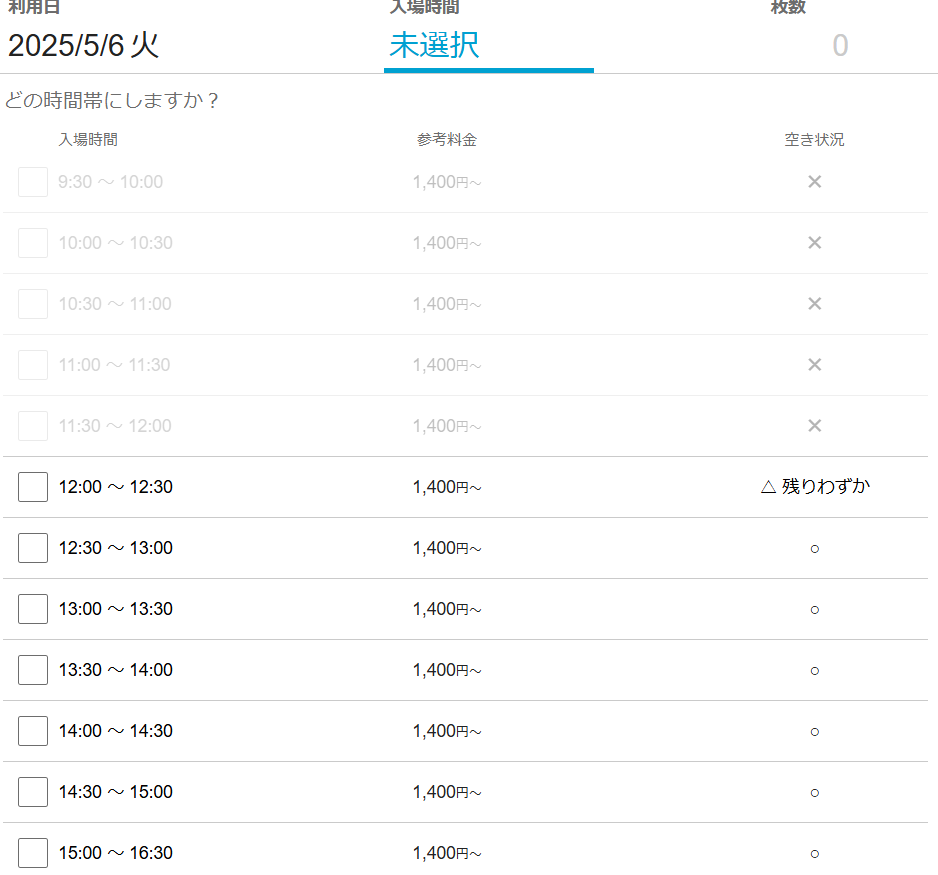Click disabled checkbox for 9:30 ~ 10:00
The width and height of the screenshot is (938, 875).
pyautogui.click(x=33, y=182)
